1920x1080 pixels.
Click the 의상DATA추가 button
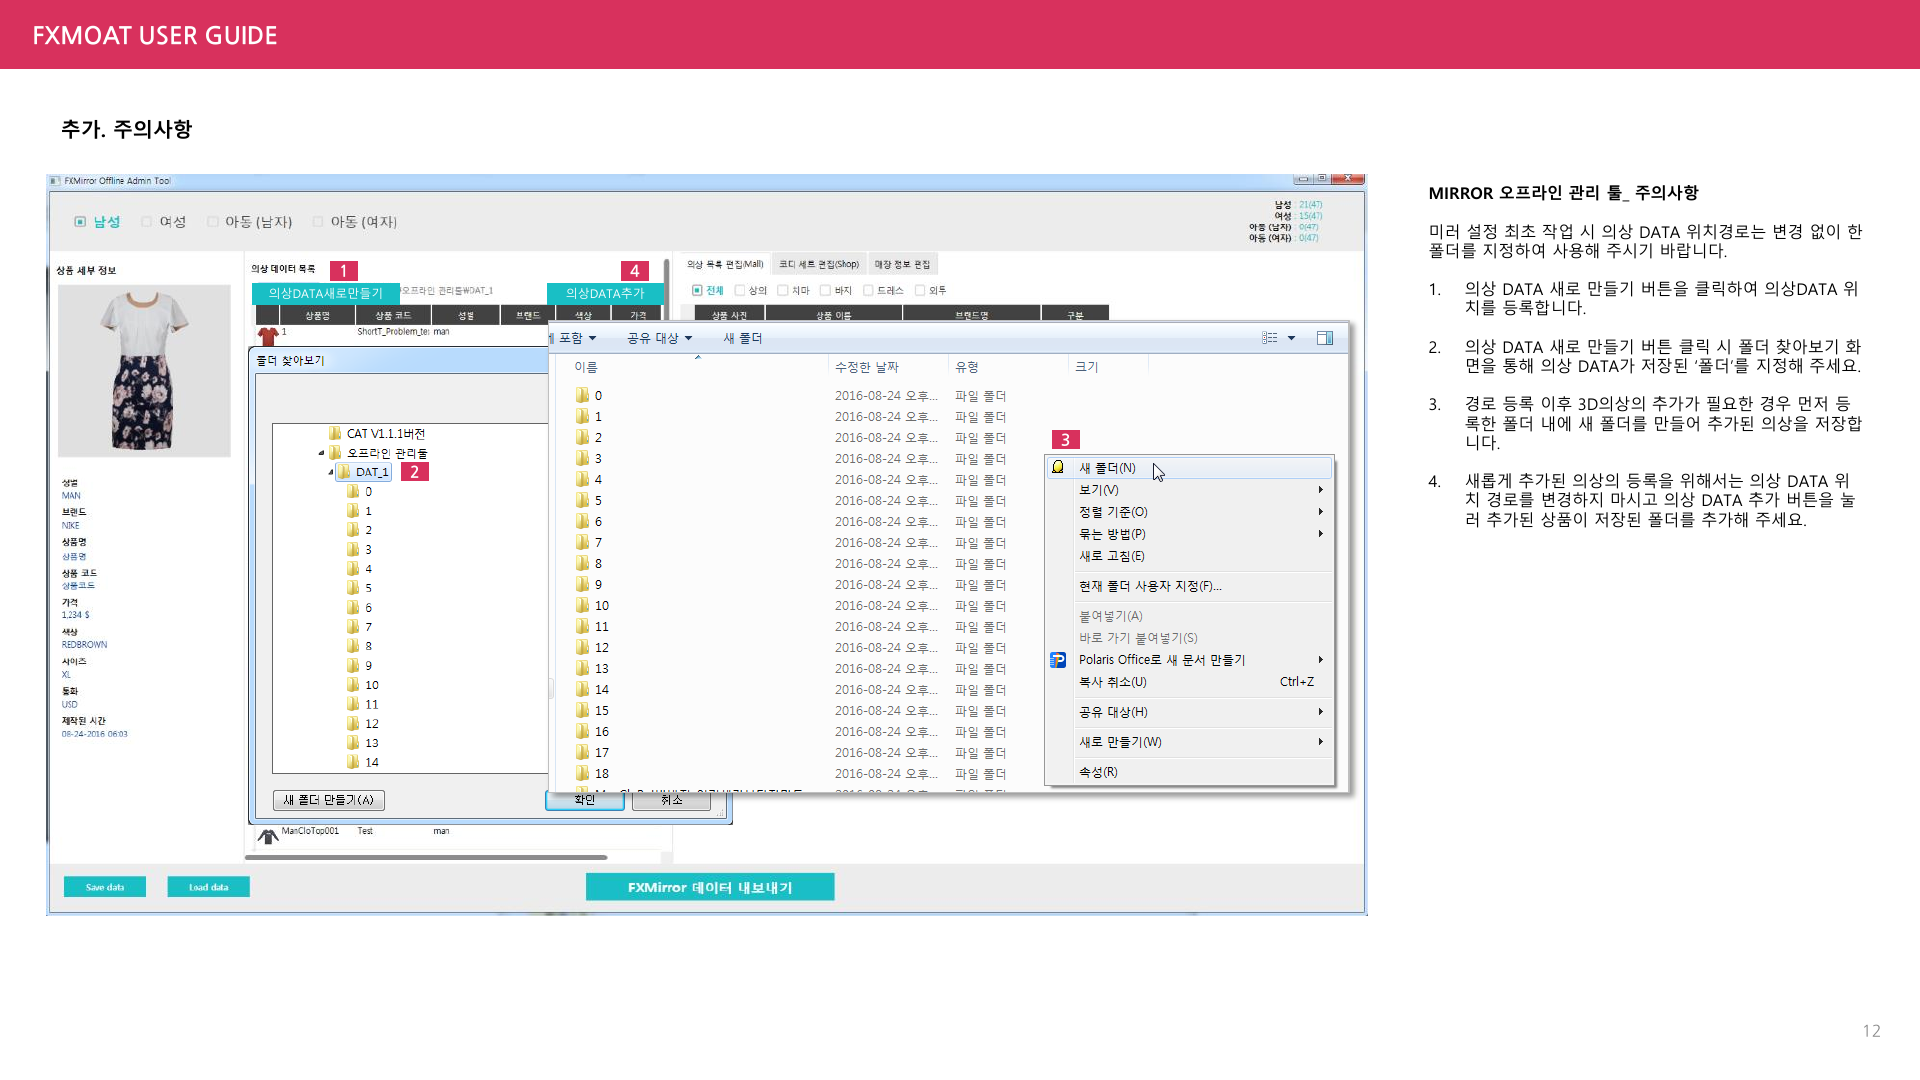[605, 293]
